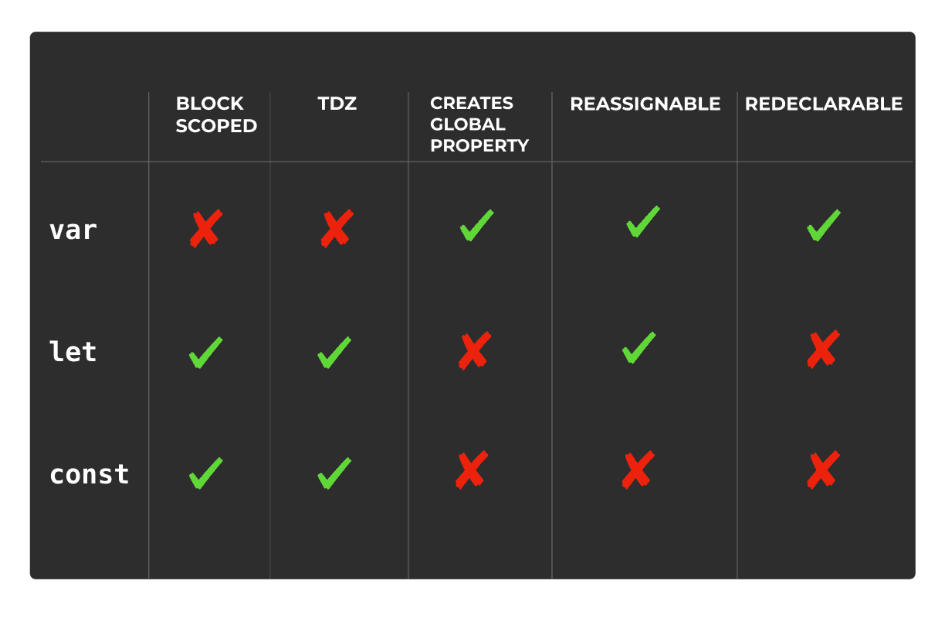Click the red cross for const REASSIGNABLE
This screenshot has height=618, width=950.
pyautogui.click(x=638, y=469)
